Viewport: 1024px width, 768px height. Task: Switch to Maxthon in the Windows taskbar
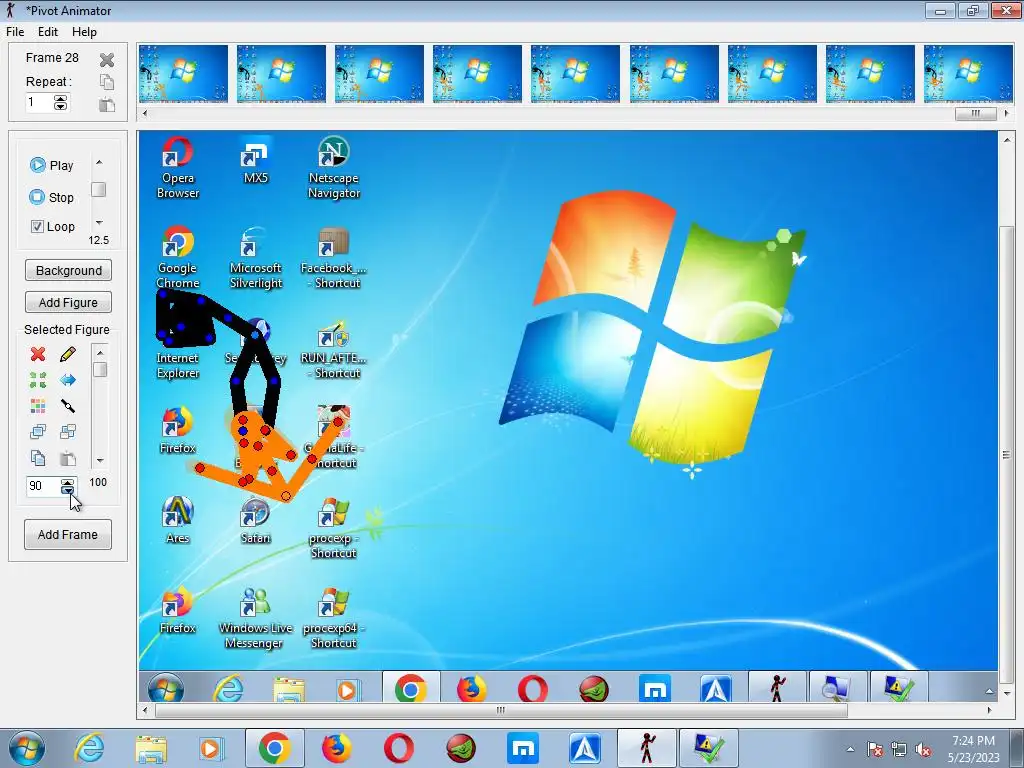523,748
